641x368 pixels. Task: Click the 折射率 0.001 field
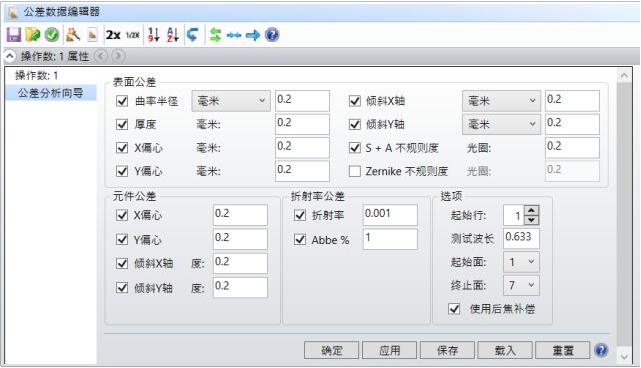(390, 215)
